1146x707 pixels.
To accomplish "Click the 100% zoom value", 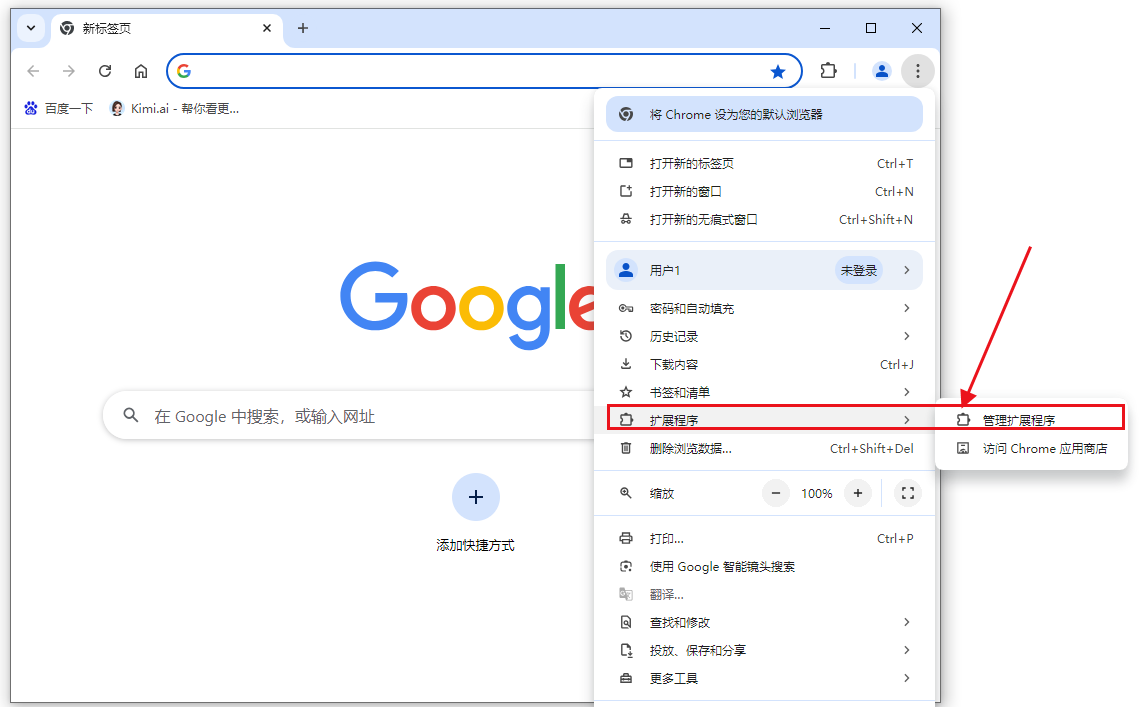I will pos(816,494).
